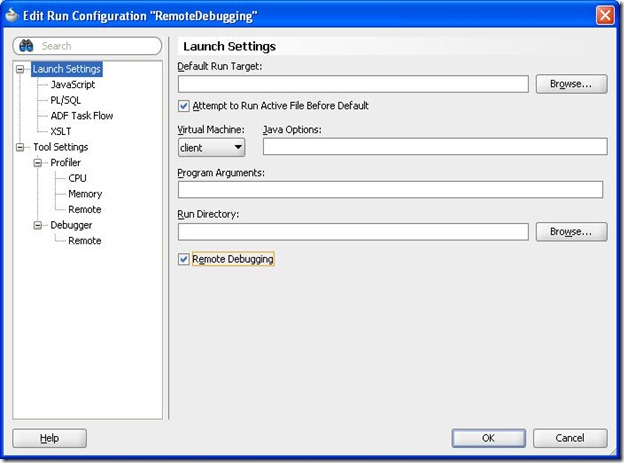
Task: Collapse the Debugger tree node
Action: click(39, 225)
